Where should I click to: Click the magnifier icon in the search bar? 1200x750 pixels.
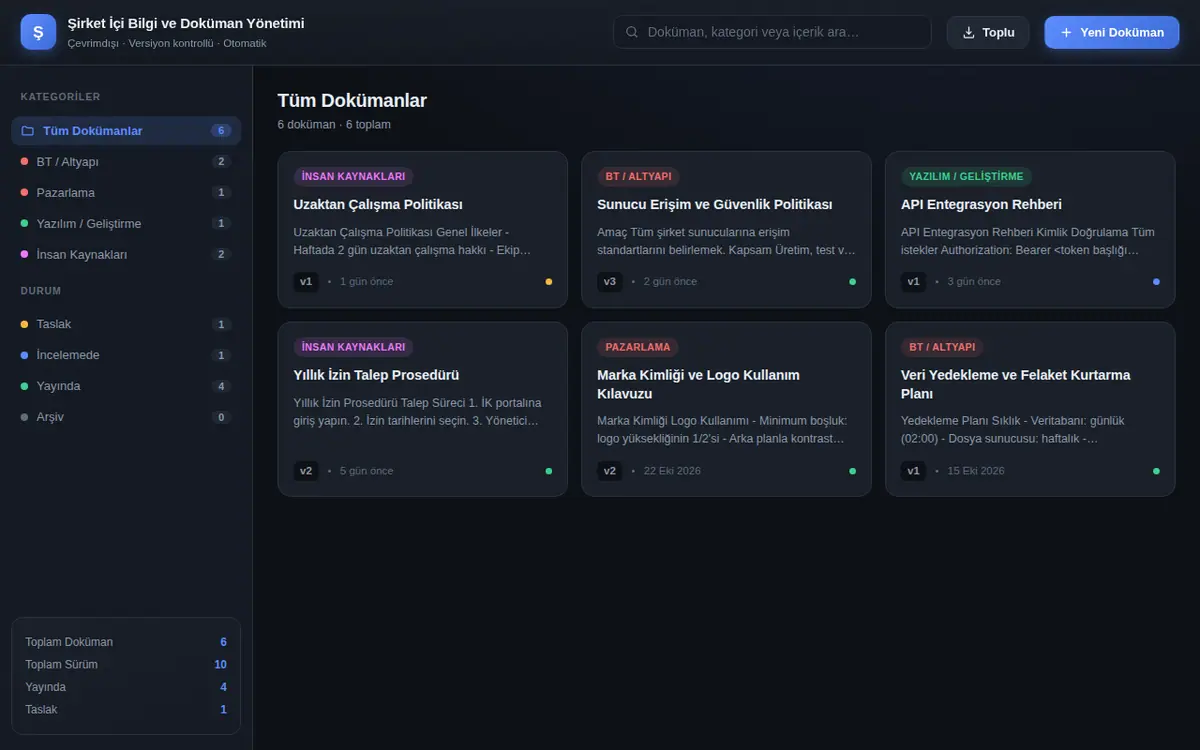[632, 32]
